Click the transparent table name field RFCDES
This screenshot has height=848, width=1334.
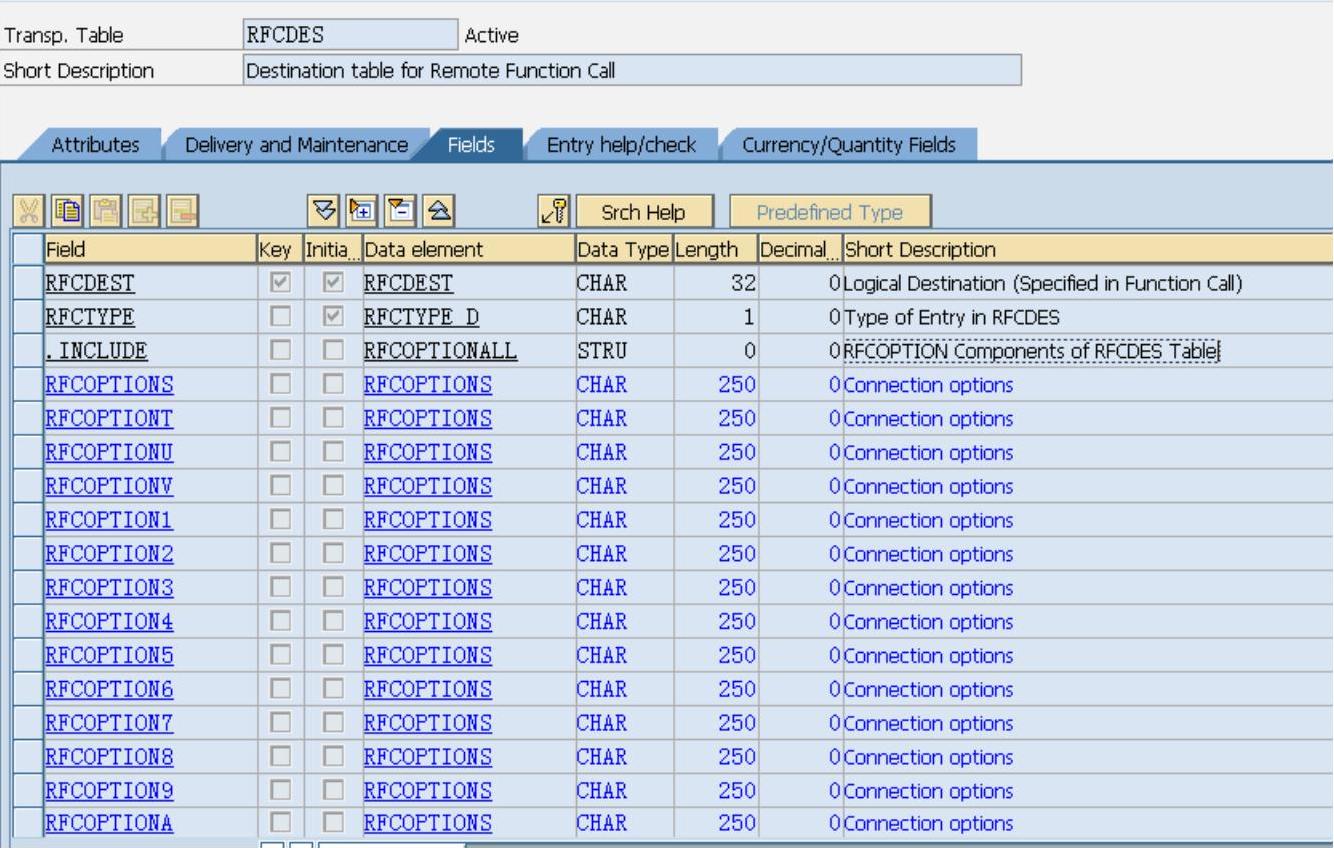pyautogui.click(x=350, y=35)
